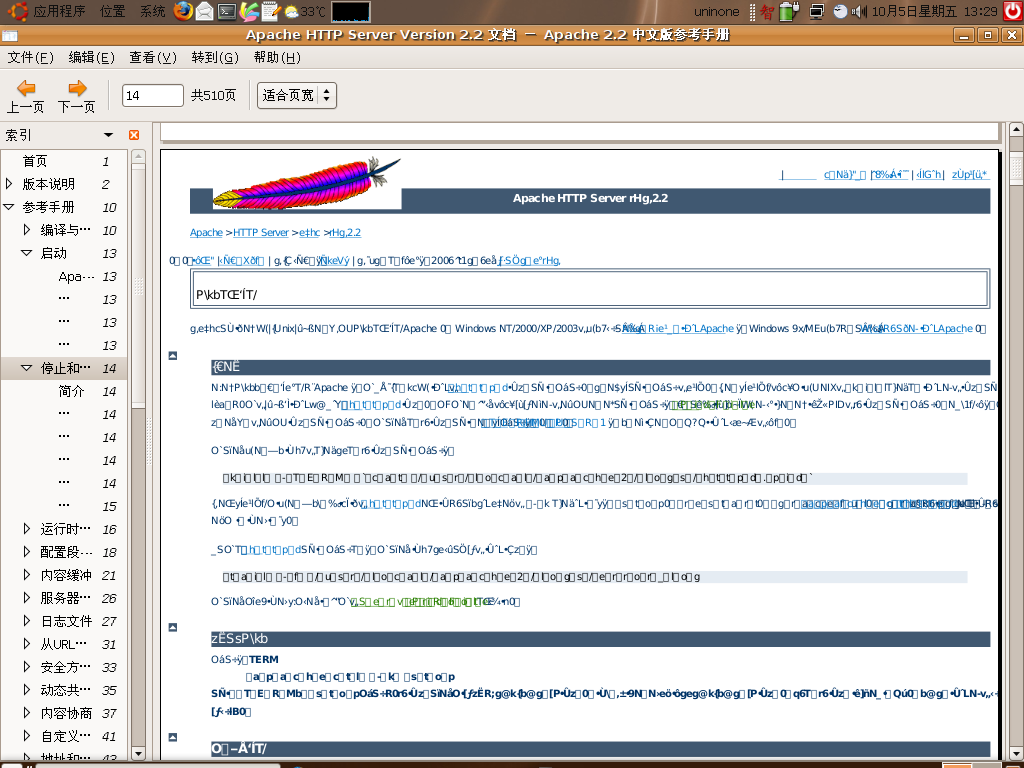This screenshot has width=1024, height=768.
Task: Click the window menu icon in title bar
Action: point(10,35)
